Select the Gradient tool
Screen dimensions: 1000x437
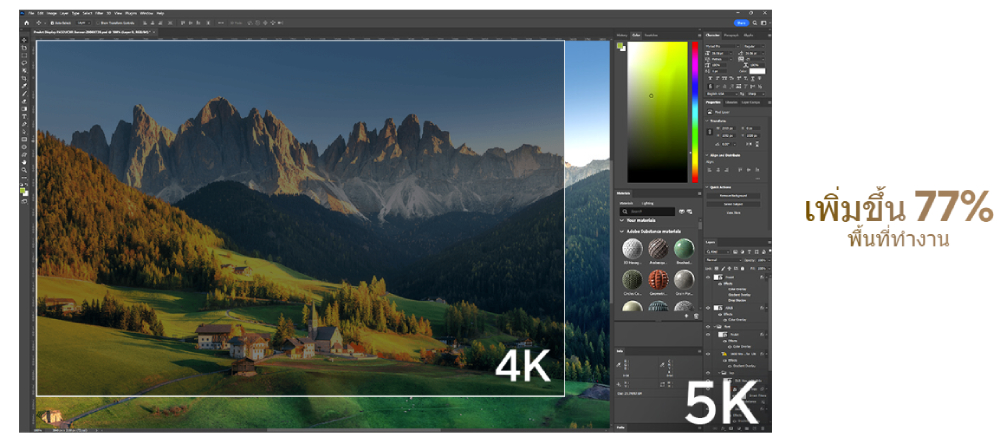[x=24, y=109]
